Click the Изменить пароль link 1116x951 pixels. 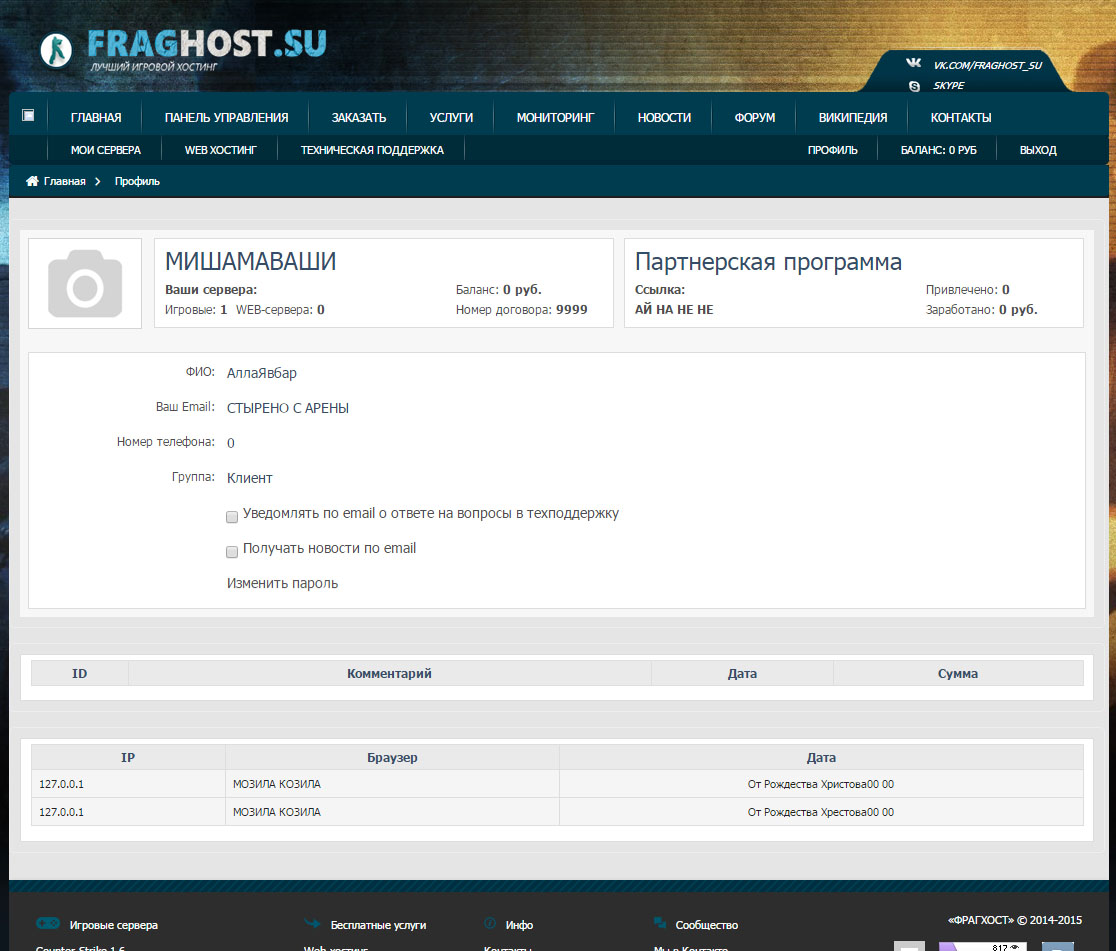(x=283, y=583)
